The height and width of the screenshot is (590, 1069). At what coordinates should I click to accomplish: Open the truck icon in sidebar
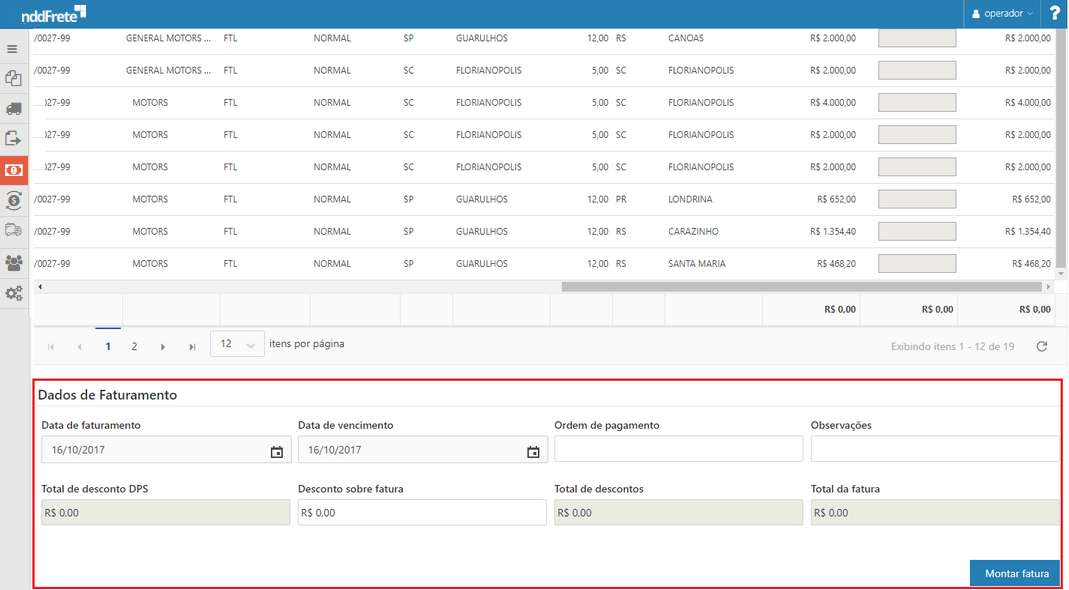(x=13, y=108)
